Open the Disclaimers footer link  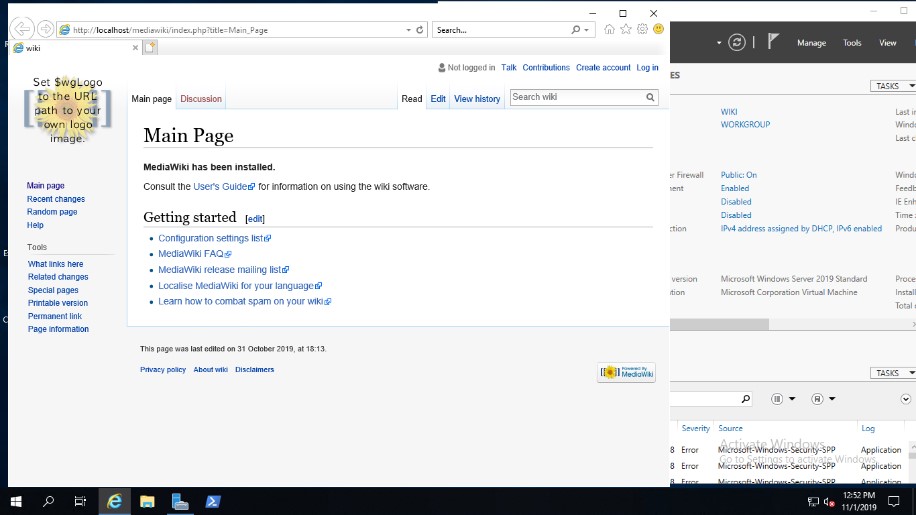pos(255,370)
